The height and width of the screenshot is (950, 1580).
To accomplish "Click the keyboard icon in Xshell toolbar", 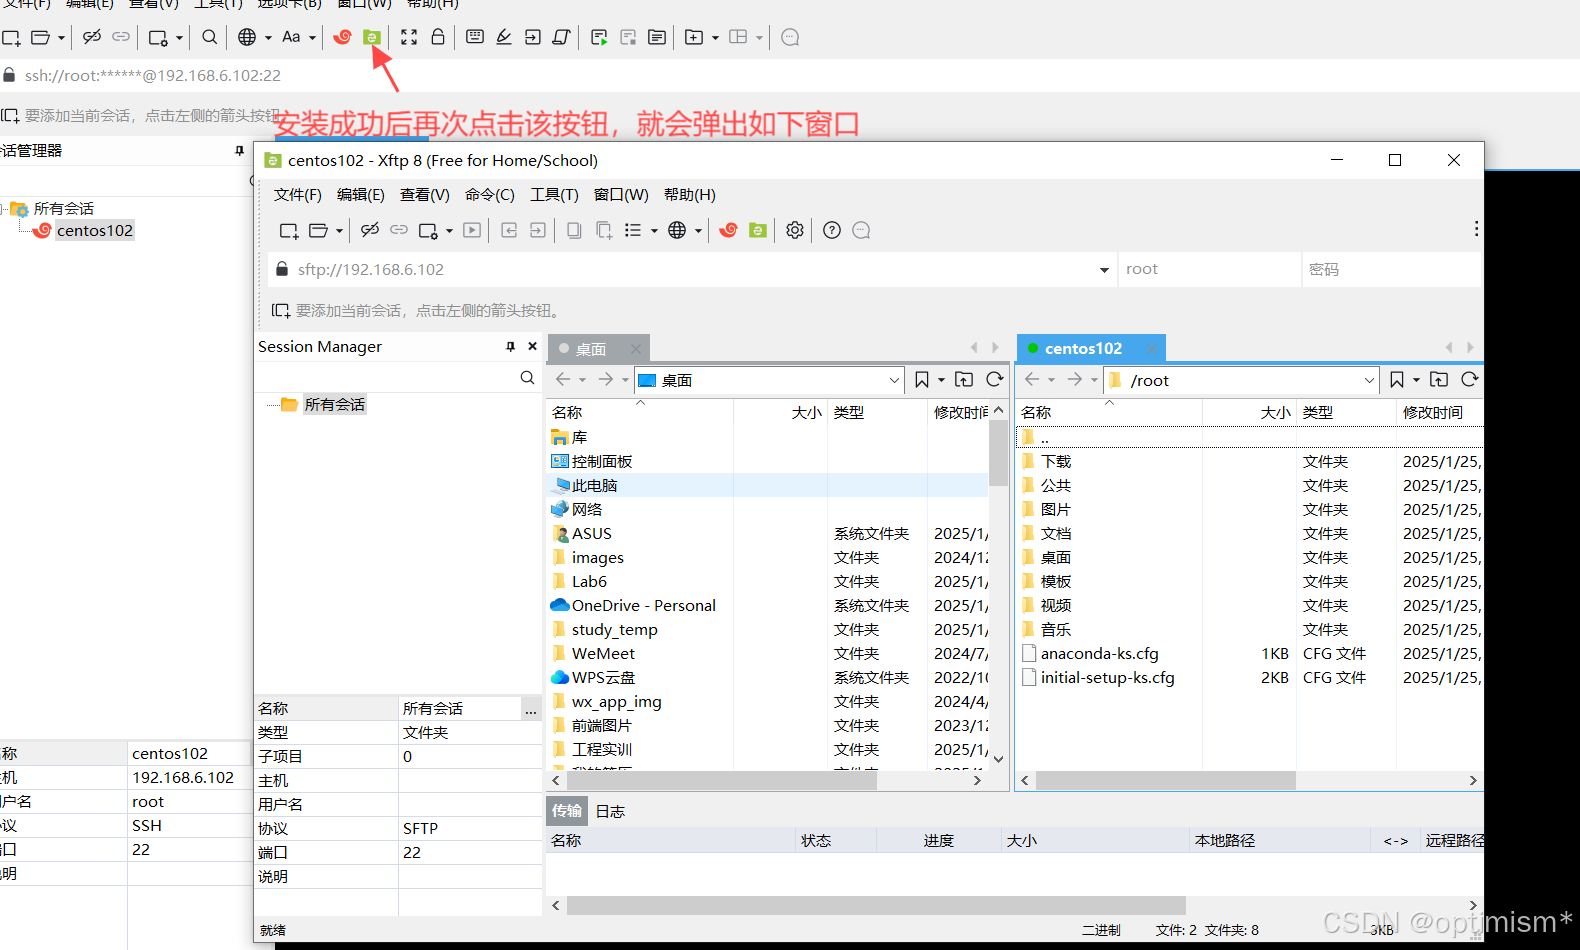I will coord(475,37).
